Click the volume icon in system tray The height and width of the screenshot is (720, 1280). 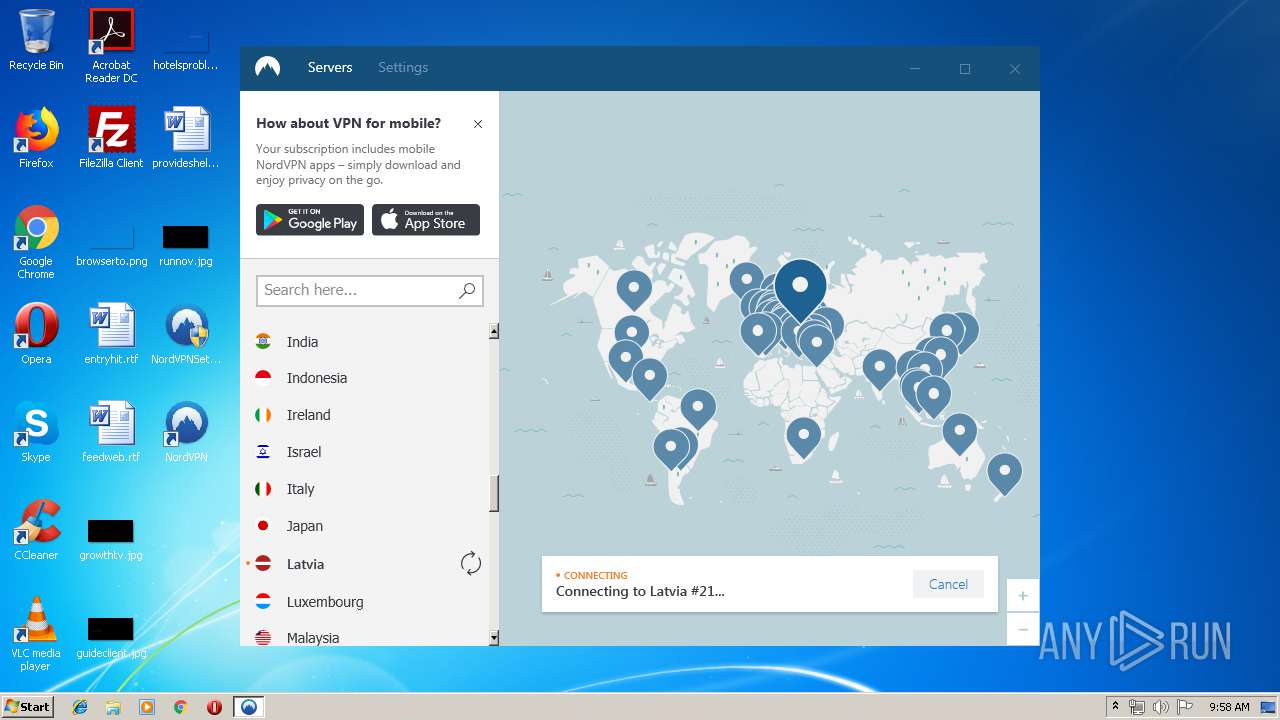point(1160,707)
